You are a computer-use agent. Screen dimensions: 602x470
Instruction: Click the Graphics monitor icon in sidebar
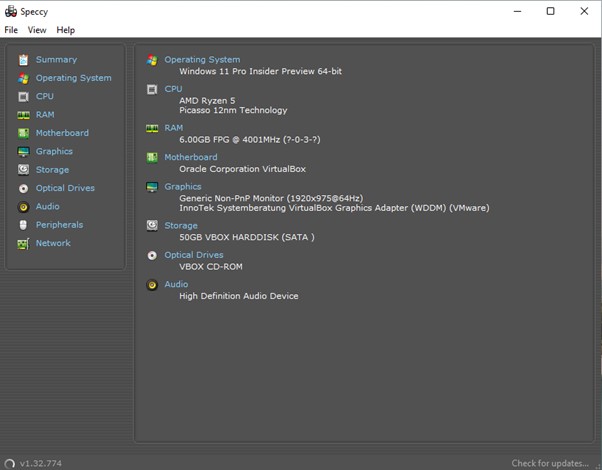[23, 152]
